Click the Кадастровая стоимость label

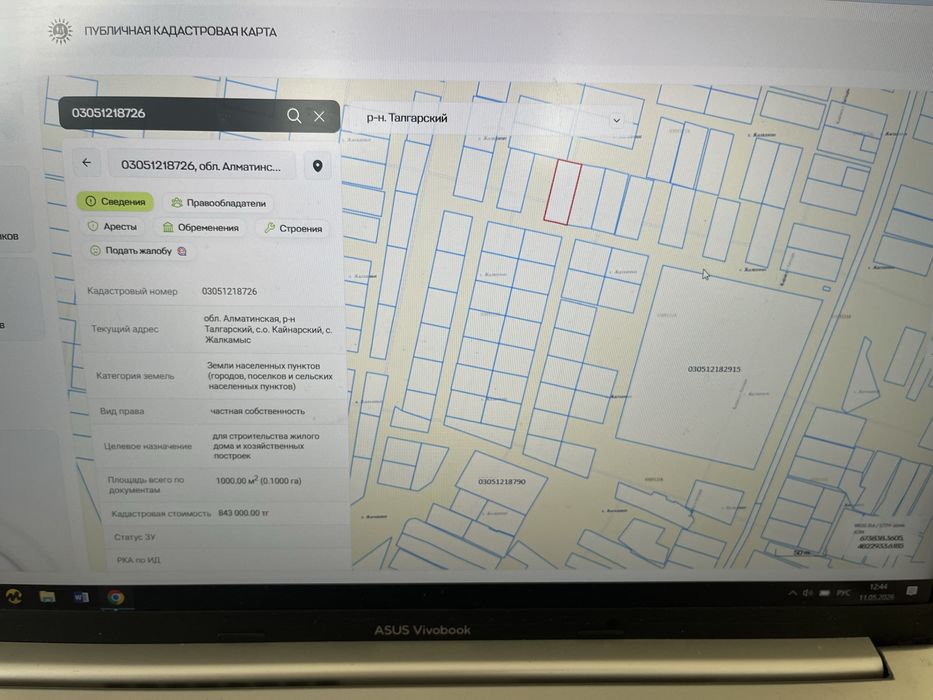(x=161, y=513)
